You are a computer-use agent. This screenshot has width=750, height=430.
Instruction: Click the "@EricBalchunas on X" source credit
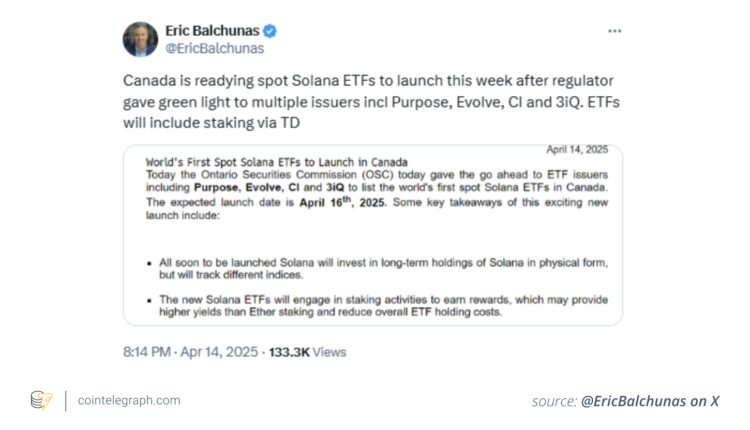tap(650, 401)
